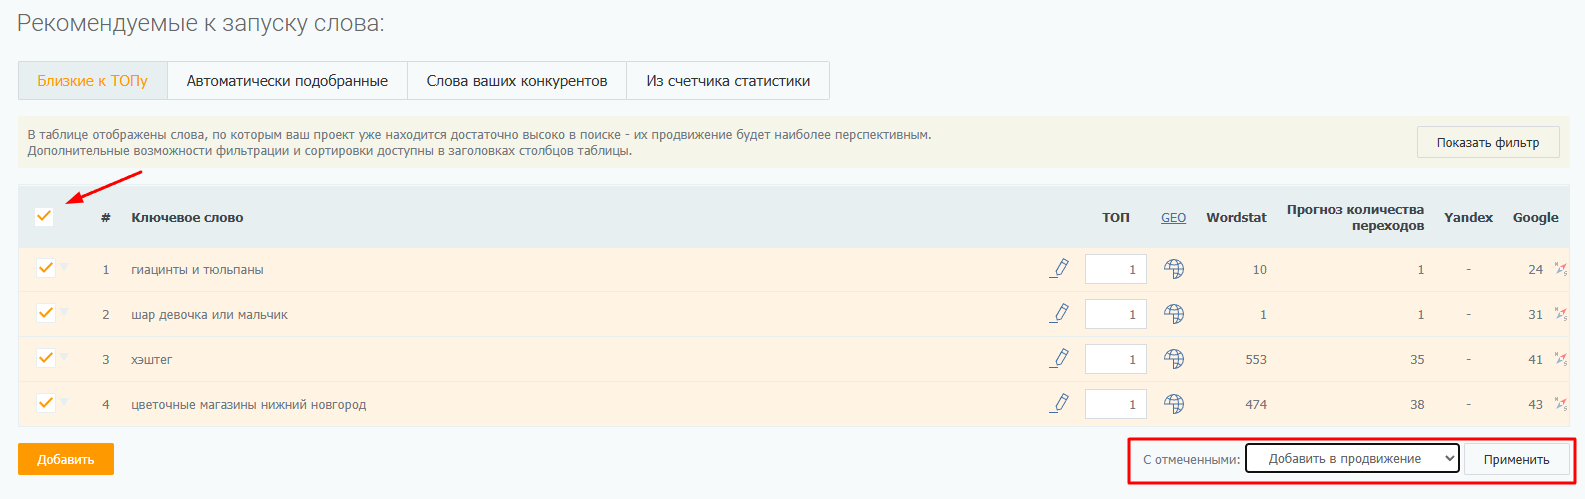Uncheck the row checkbox for 'хэштег'
The image size is (1585, 499).
(45, 358)
